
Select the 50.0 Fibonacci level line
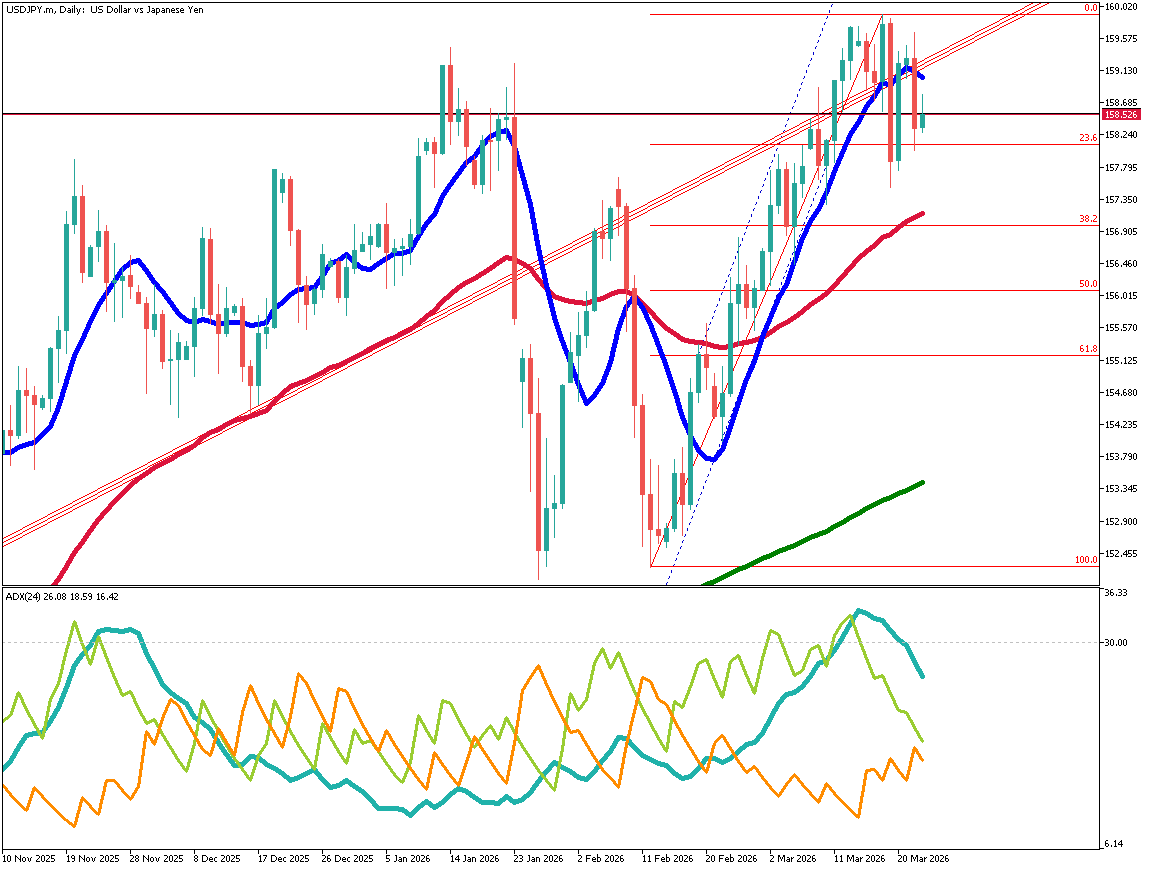900,291
